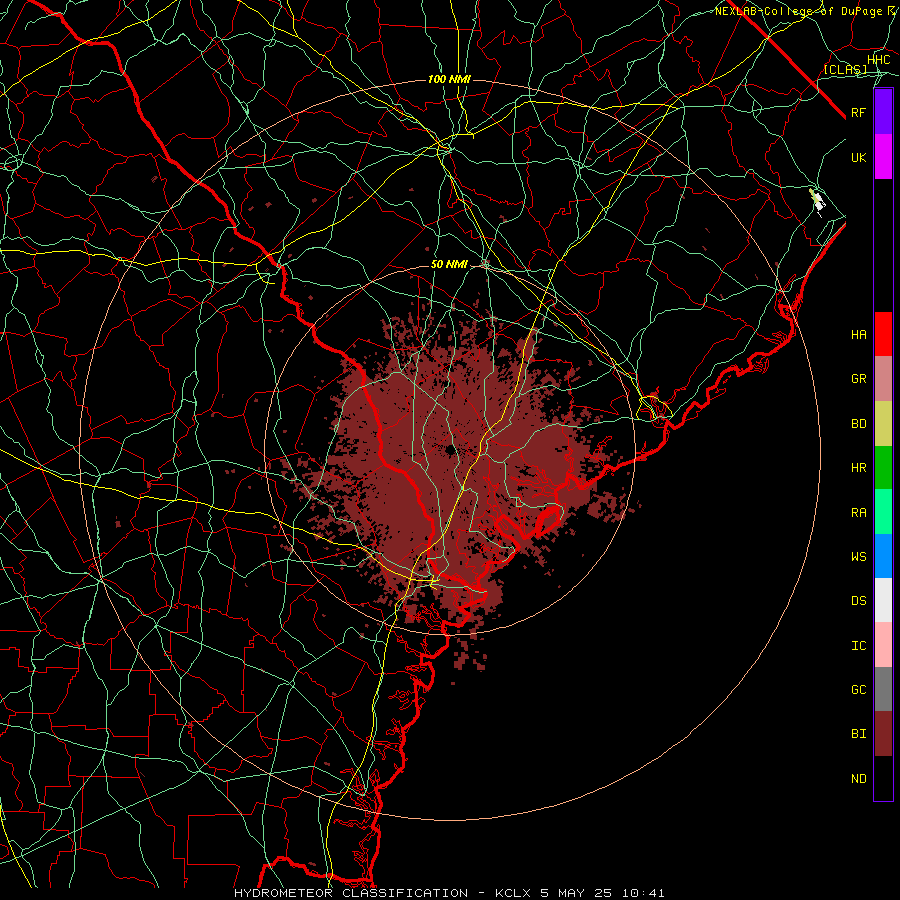Click the DS white legend swatch
The height and width of the screenshot is (900, 900).
tap(883, 600)
